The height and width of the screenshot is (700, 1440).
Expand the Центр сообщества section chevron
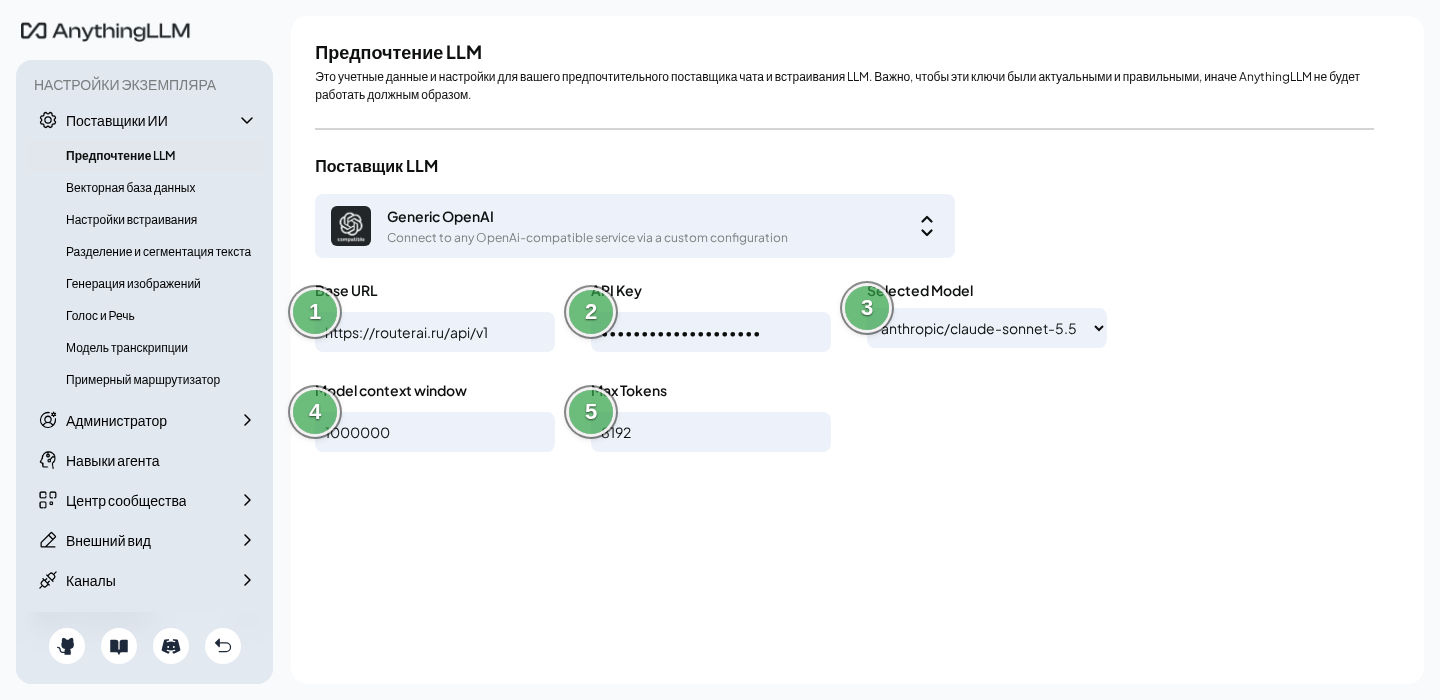[x=247, y=501]
